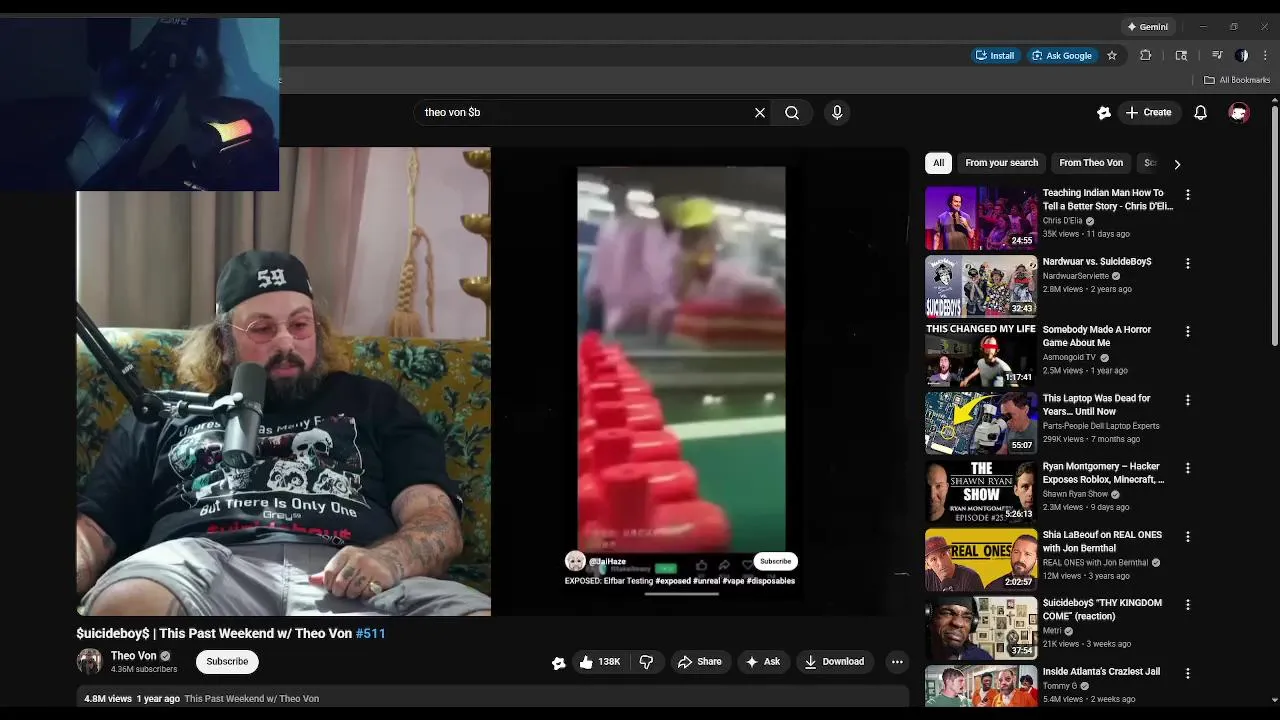Open the Chrome three-dot menu
Image resolution: width=1280 pixels, height=720 pixels.
pos(1264,56)
